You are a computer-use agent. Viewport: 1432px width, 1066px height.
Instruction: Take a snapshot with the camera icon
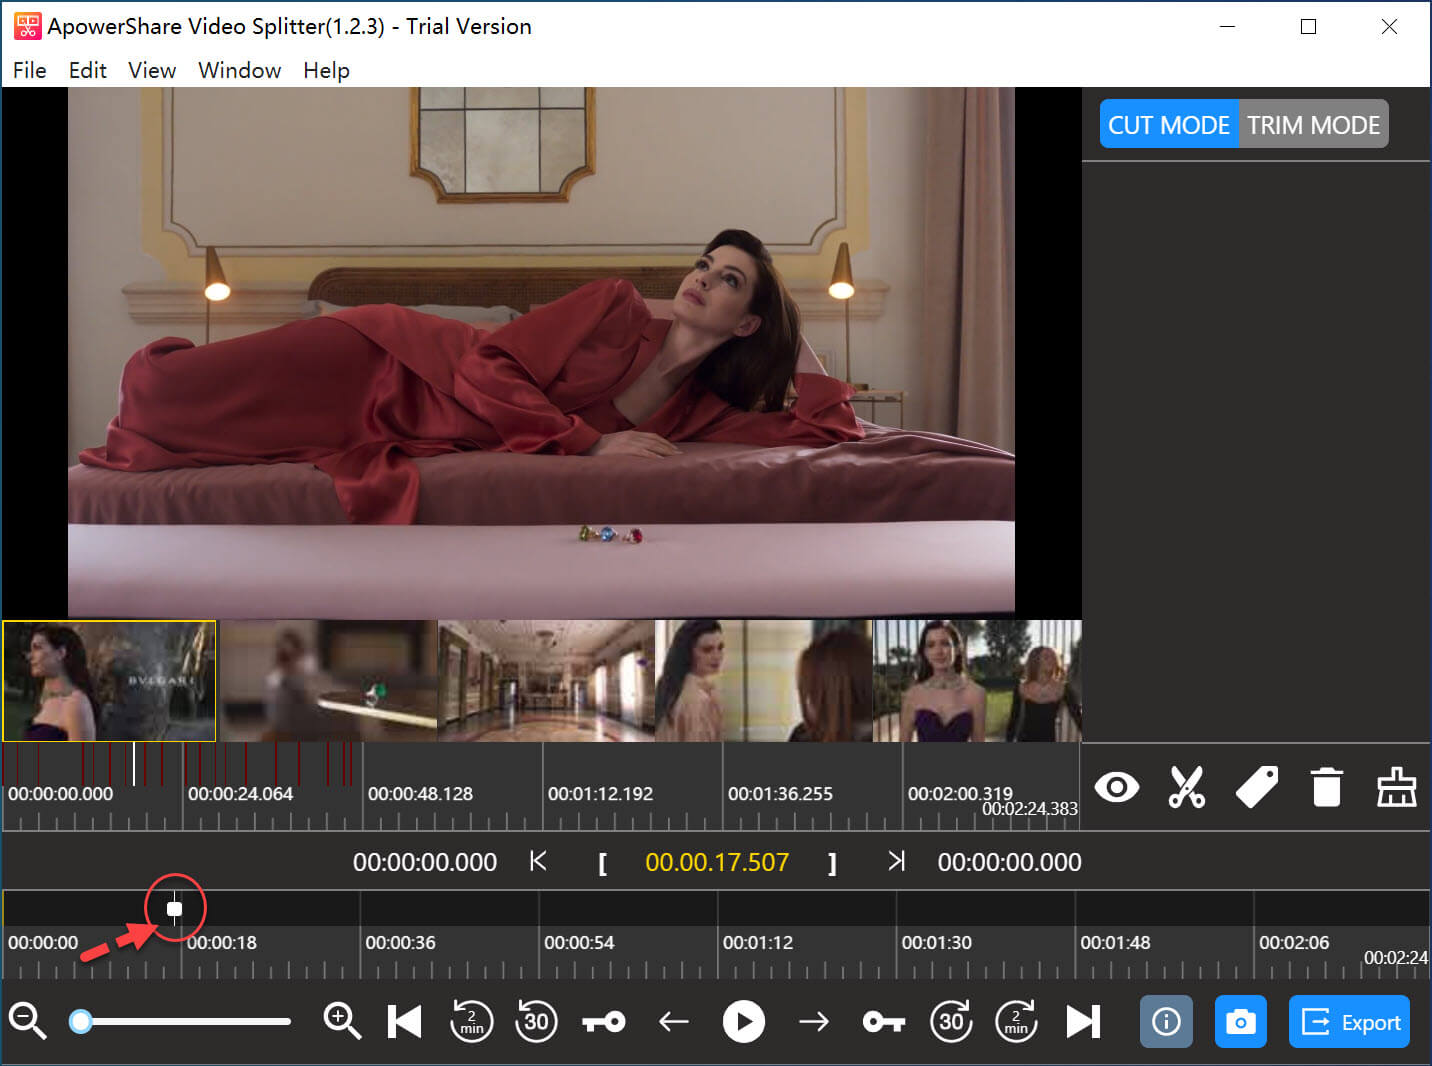pos(1240,1022)
